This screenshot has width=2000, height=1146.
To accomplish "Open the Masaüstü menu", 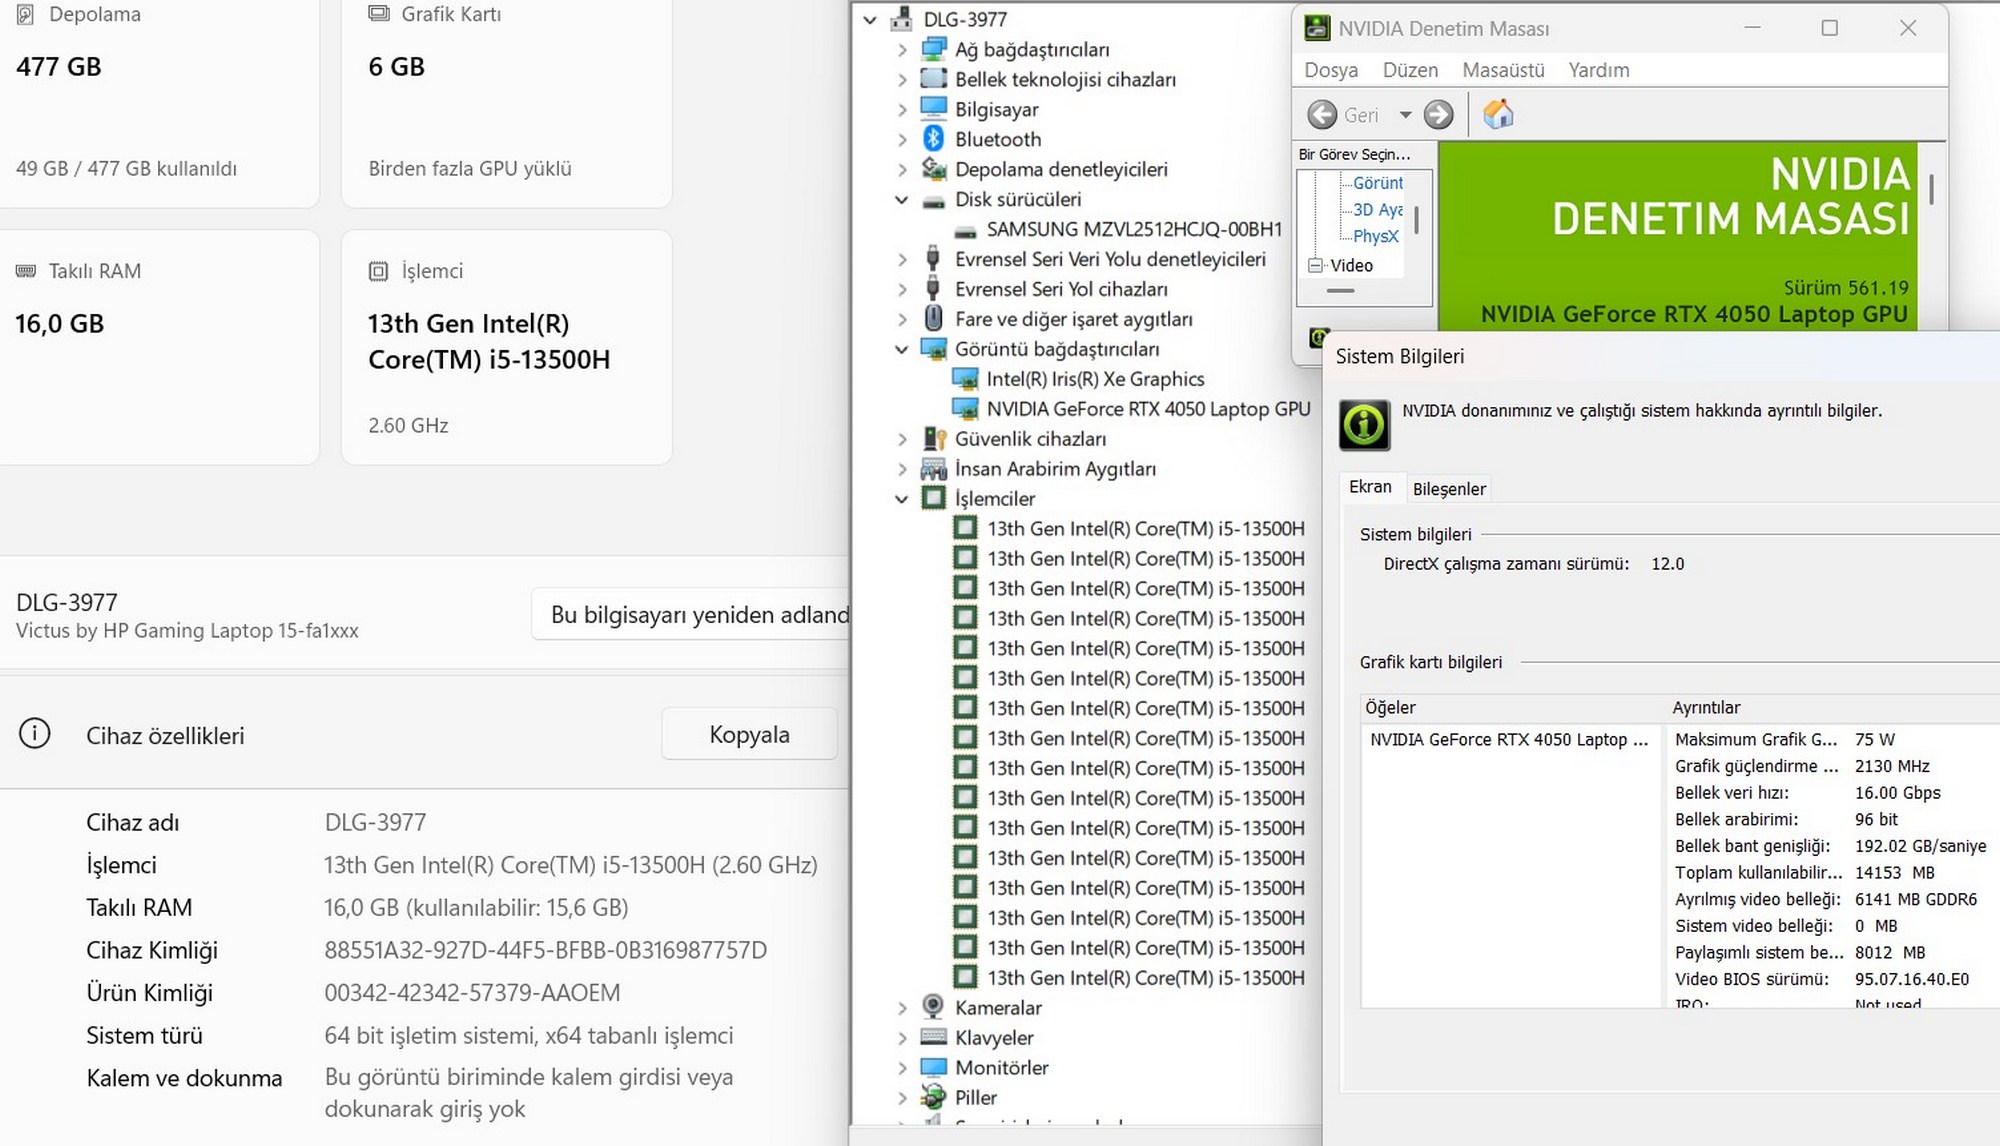I will tap(1503, 70).
